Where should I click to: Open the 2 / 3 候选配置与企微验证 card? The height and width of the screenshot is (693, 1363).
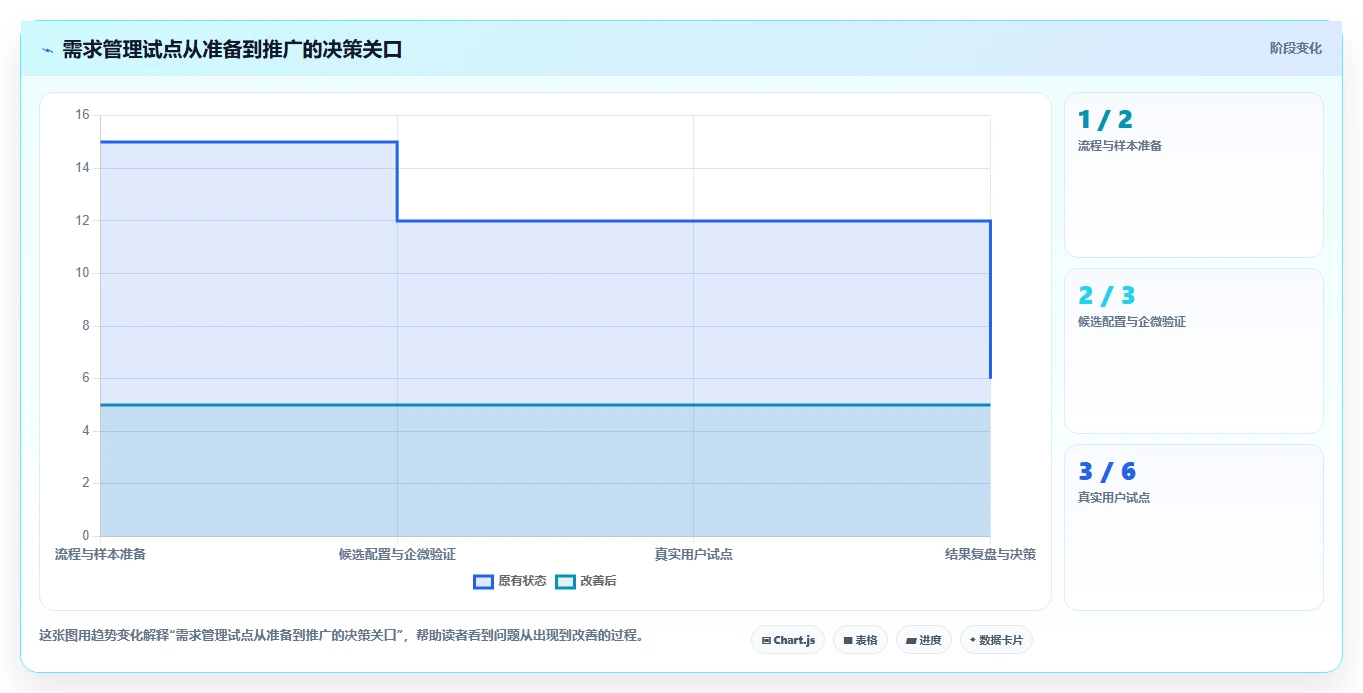point(1194,351)
